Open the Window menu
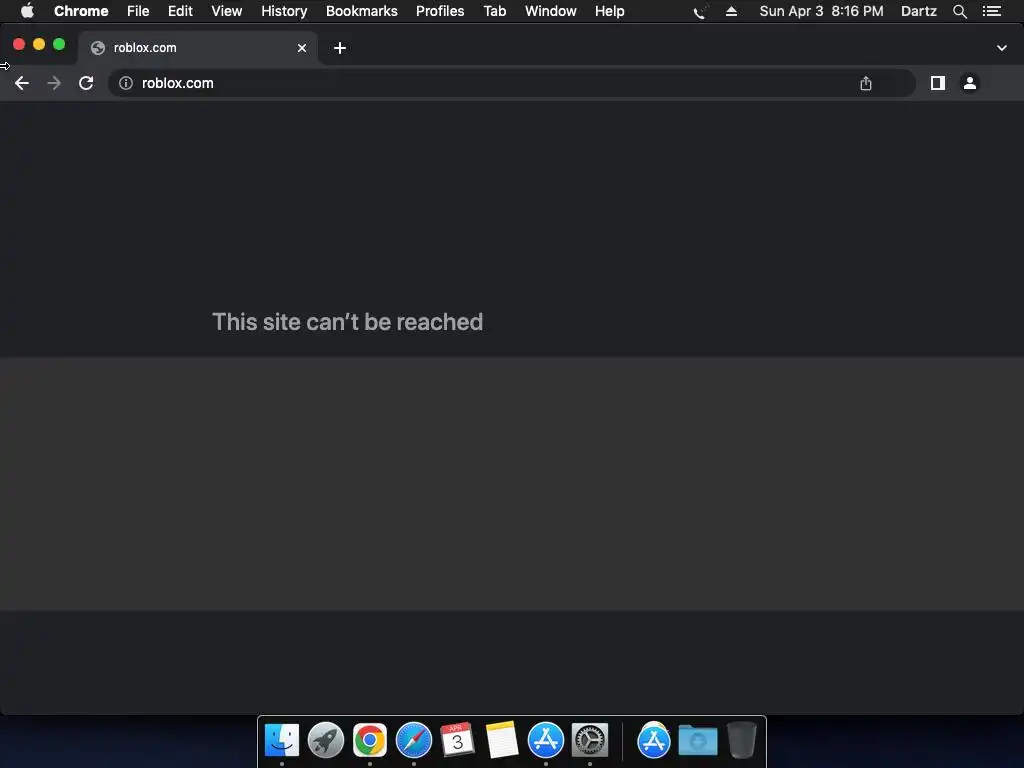1024x768 pixels. 551,11
